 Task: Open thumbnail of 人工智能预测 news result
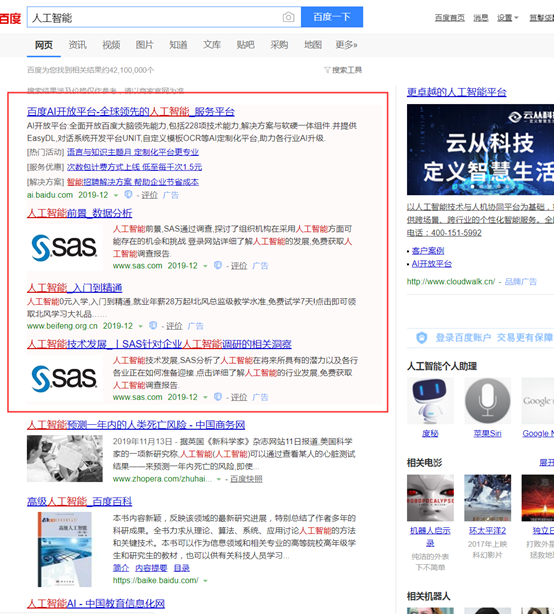pyautogui.click(x=65, y=459)
